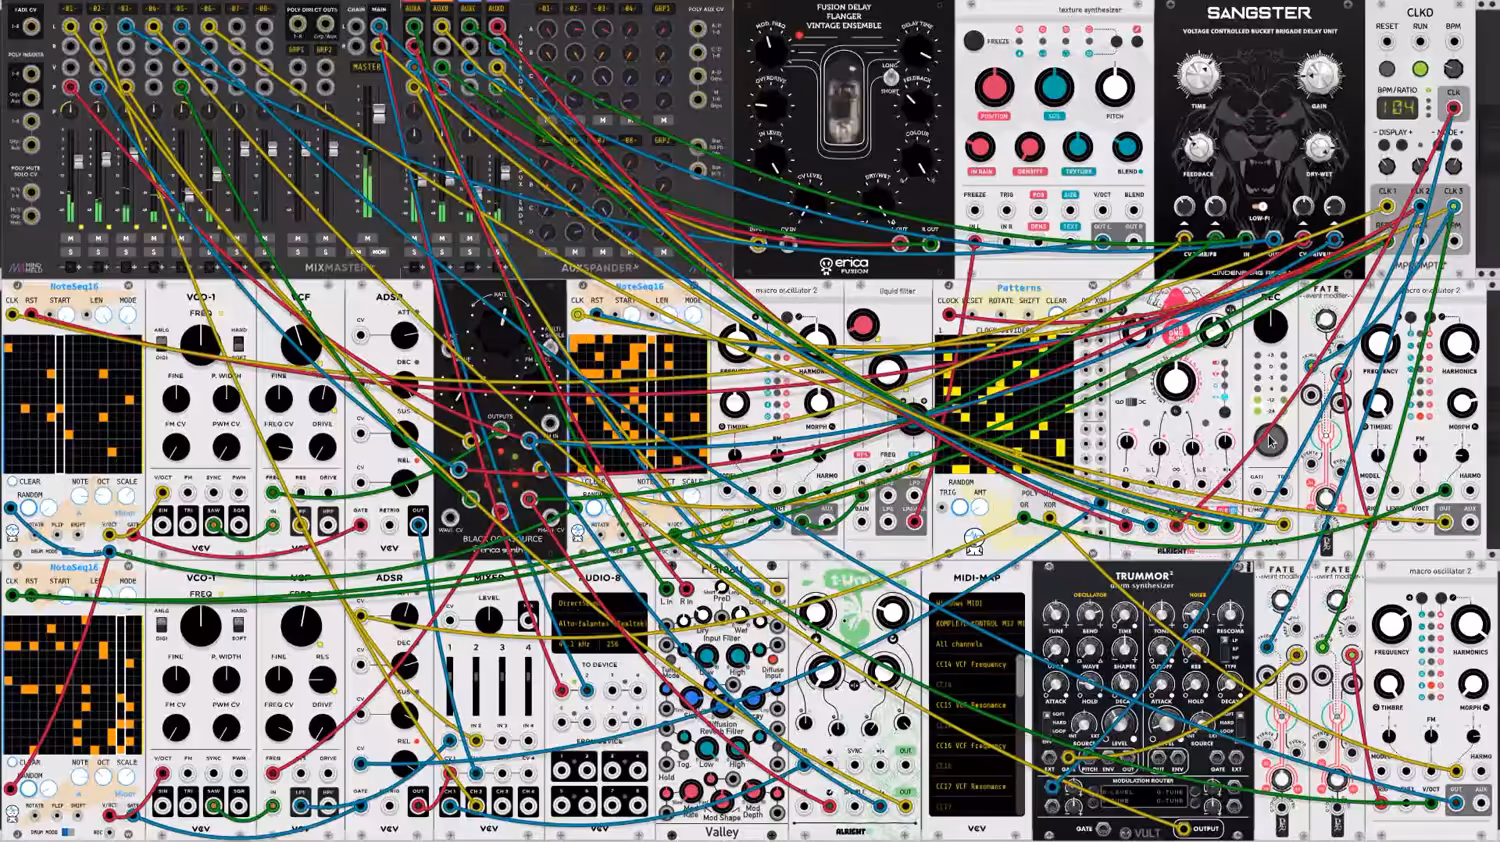Viewport: 1500px width, 842px height.
Task: Click the bottom VCO-1 FREQ knob
Action: point(200,627)
